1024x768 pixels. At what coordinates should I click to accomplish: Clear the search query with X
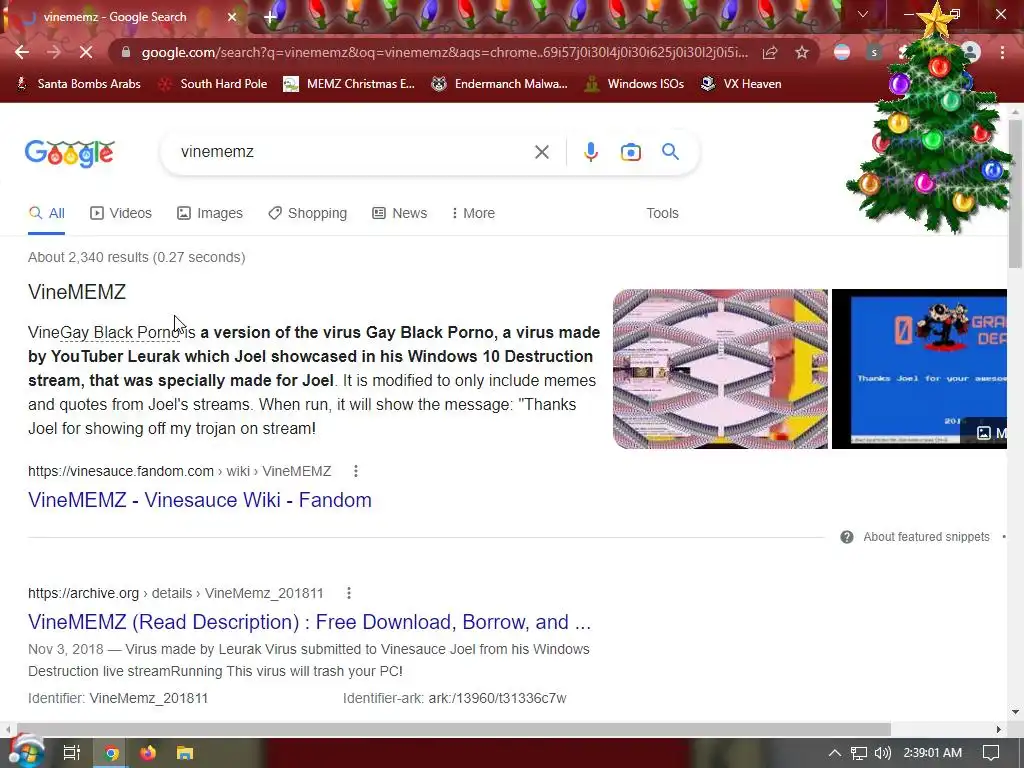pyautogui.click(x=541, y=152)
